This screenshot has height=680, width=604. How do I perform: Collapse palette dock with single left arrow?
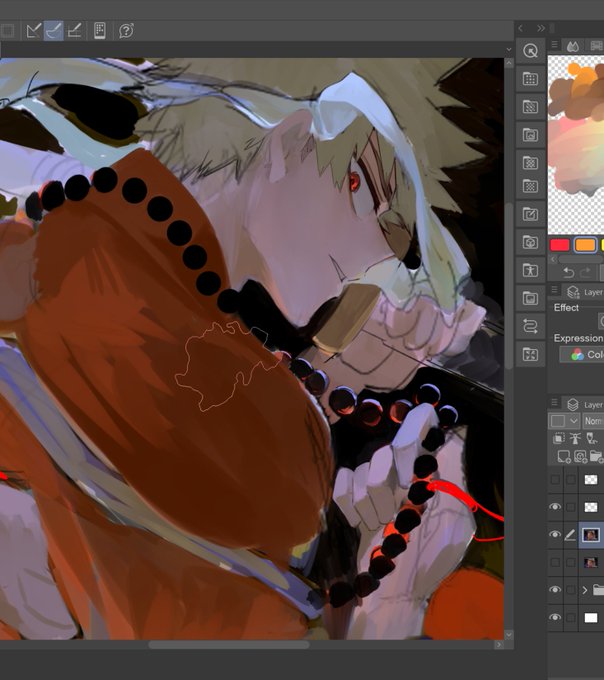(x=521, y=28)
